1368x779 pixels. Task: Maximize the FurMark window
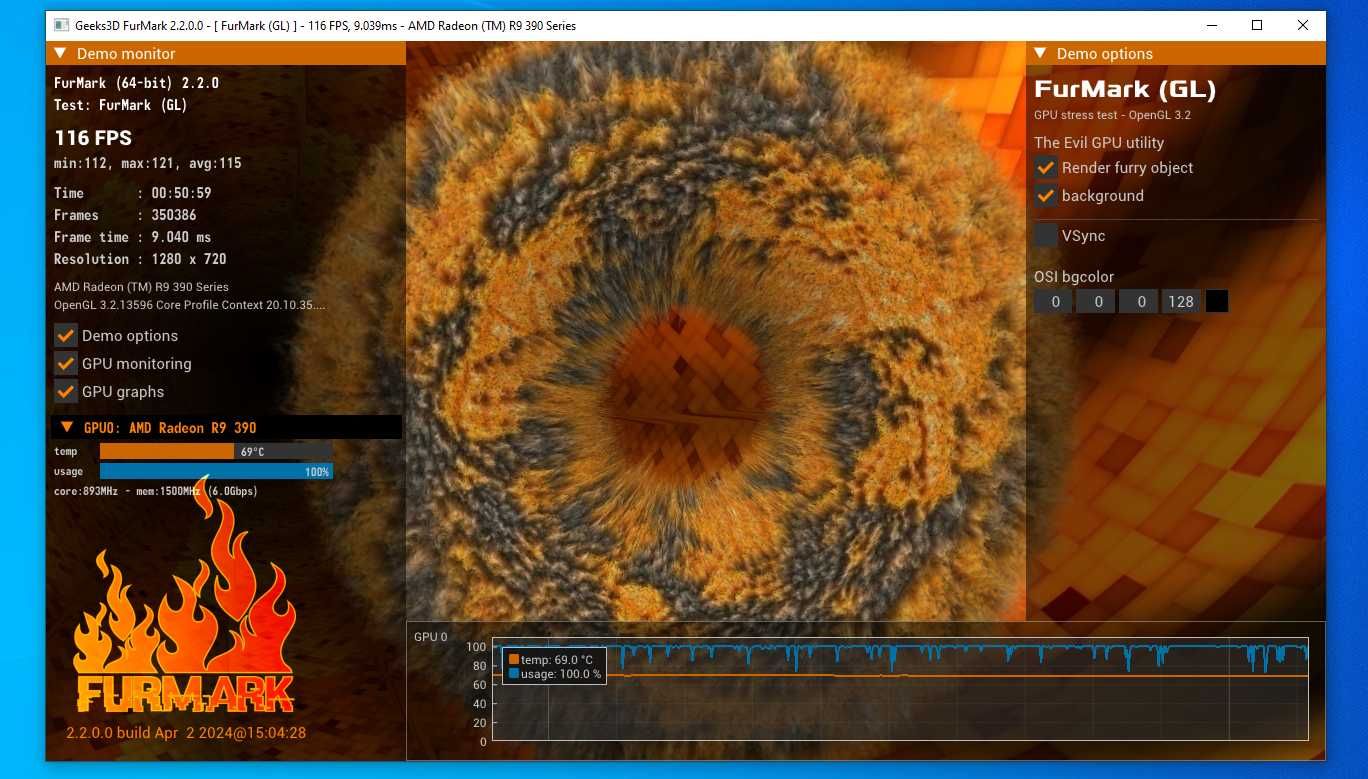click(1257, 25)
